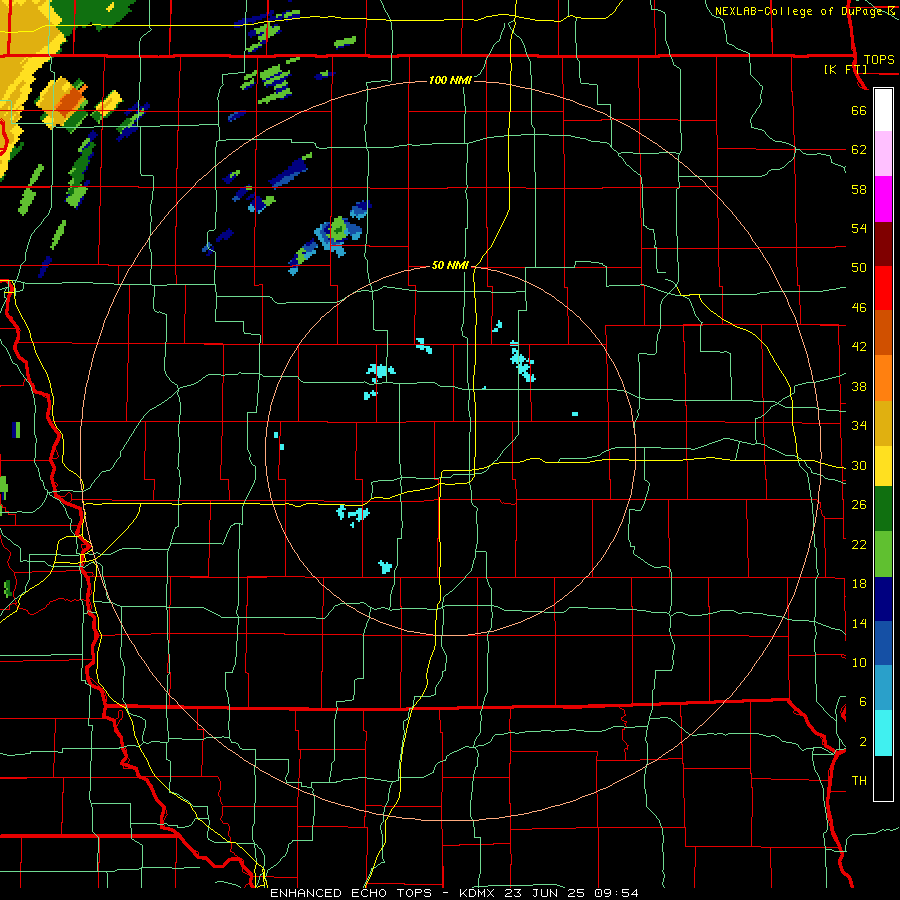Click legend value 38

pos(859,386)
